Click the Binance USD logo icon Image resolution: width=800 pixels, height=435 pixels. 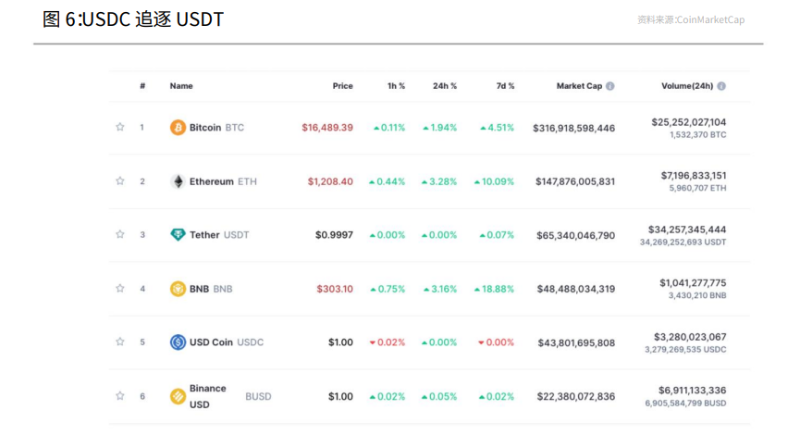[x=178, y=396]
